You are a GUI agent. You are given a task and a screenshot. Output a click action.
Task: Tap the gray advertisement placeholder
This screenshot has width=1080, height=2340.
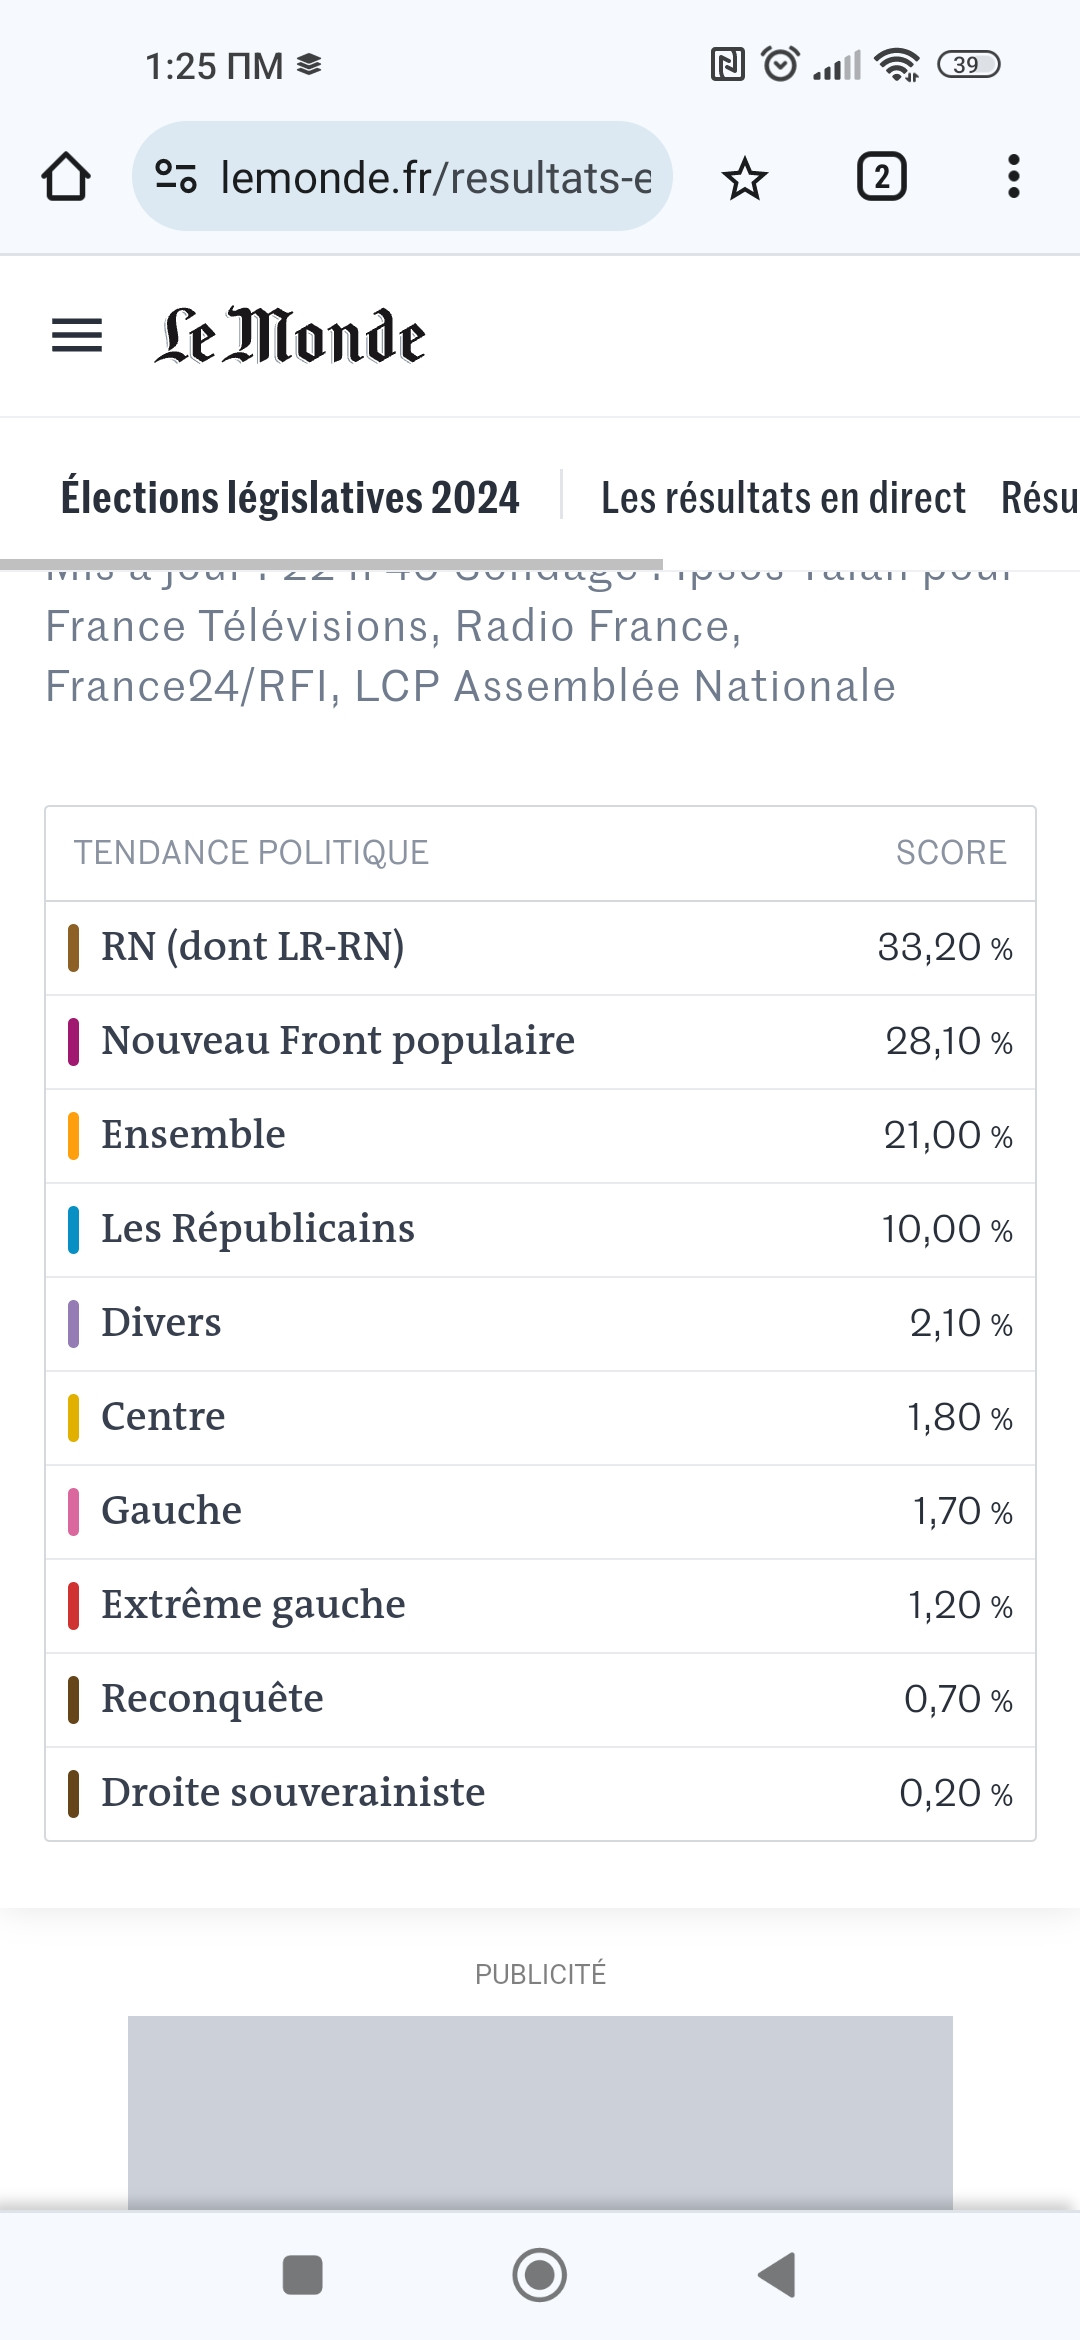[x=540, y=2112]
